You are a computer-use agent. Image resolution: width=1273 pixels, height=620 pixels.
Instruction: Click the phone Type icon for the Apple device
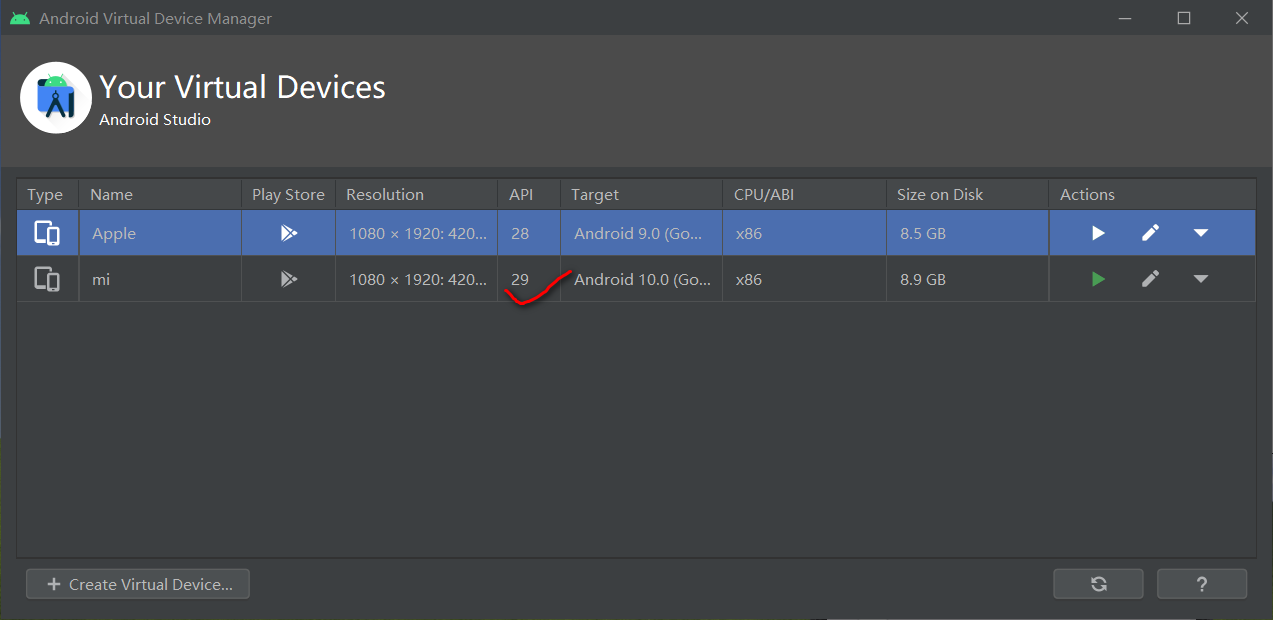tap(46, 232)
